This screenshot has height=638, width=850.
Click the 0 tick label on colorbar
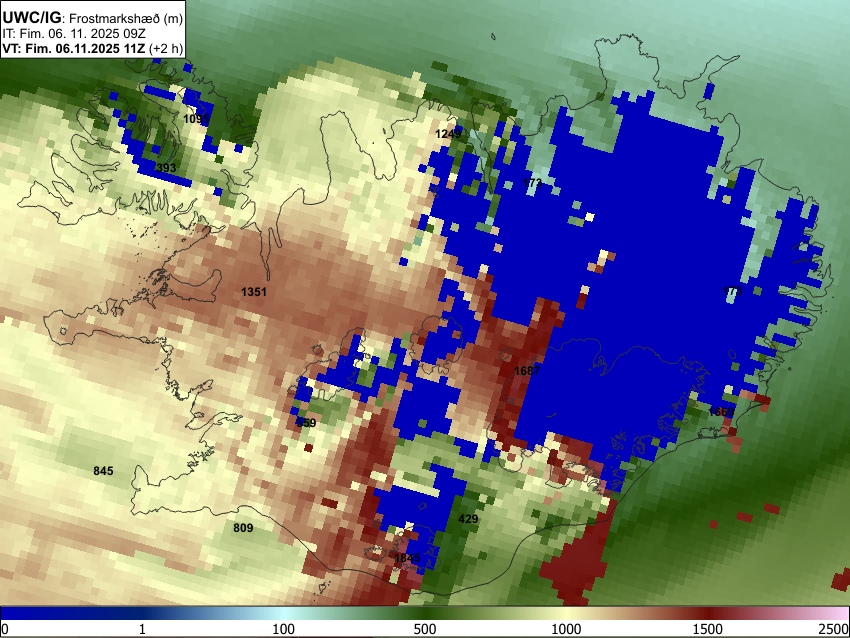(x=5, y=629)
